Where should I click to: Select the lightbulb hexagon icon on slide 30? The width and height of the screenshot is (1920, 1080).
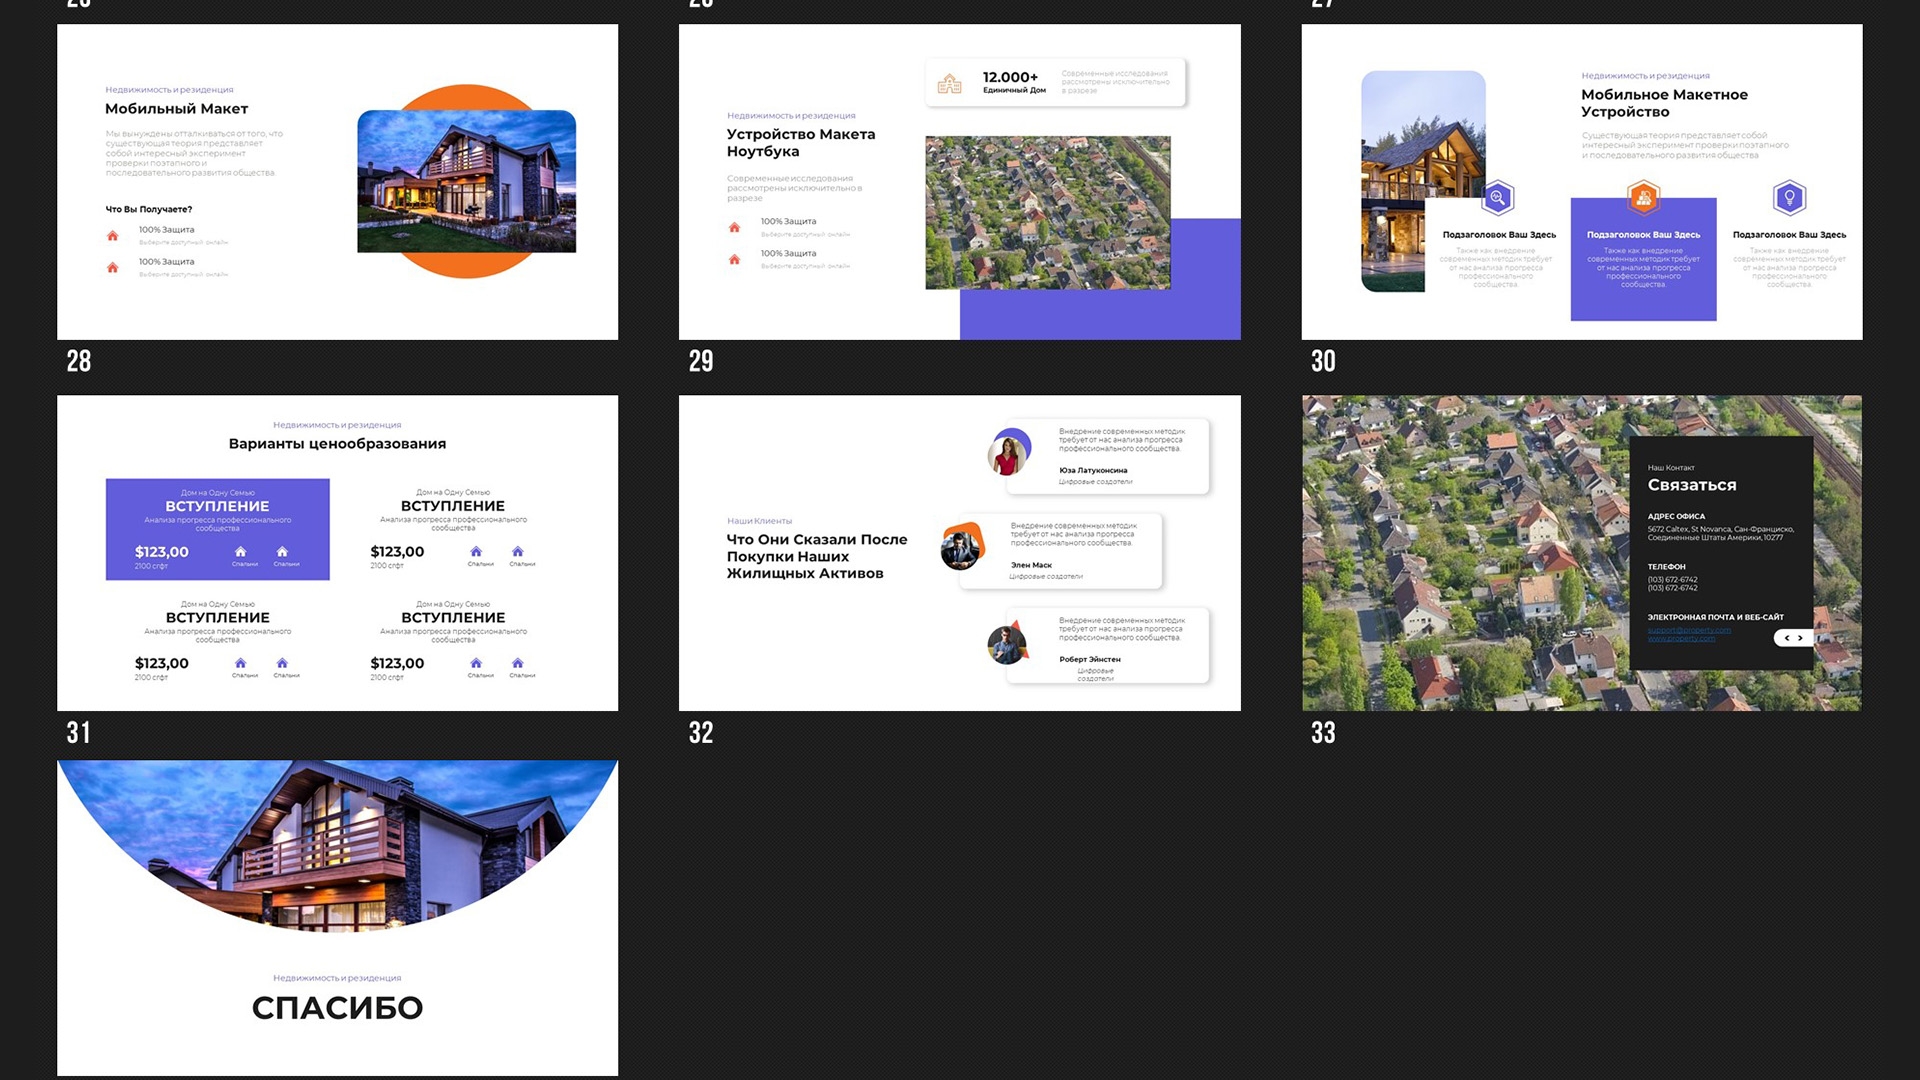point(1789,197)
